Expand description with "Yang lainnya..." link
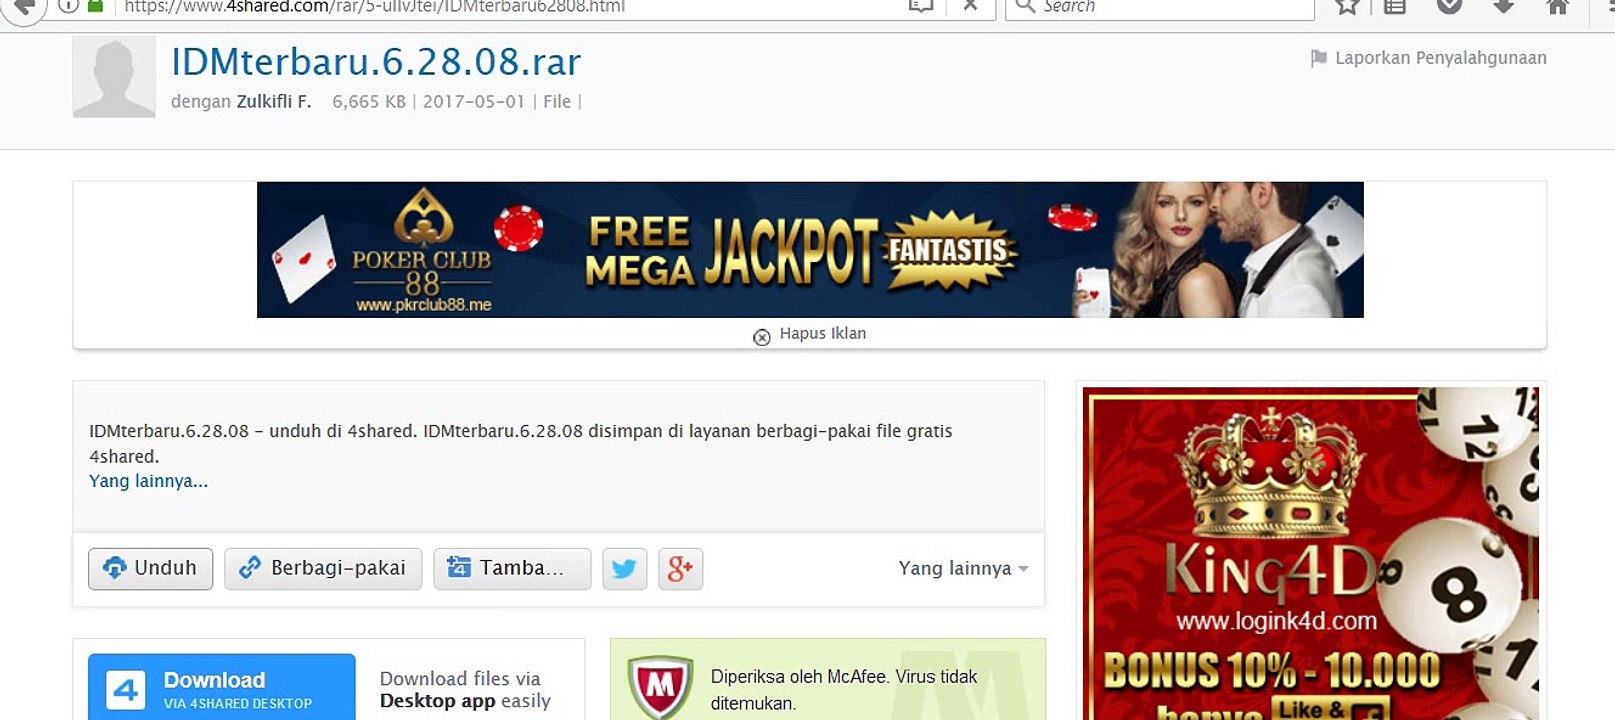The width and height of the screenshot is (1615, 720). (148, 481)
